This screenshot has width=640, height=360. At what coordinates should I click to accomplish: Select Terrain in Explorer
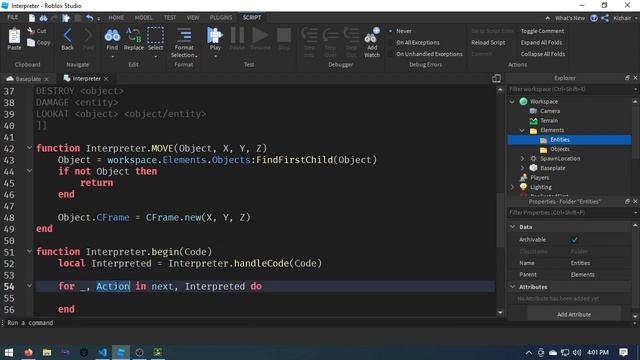tap(549, 120)
